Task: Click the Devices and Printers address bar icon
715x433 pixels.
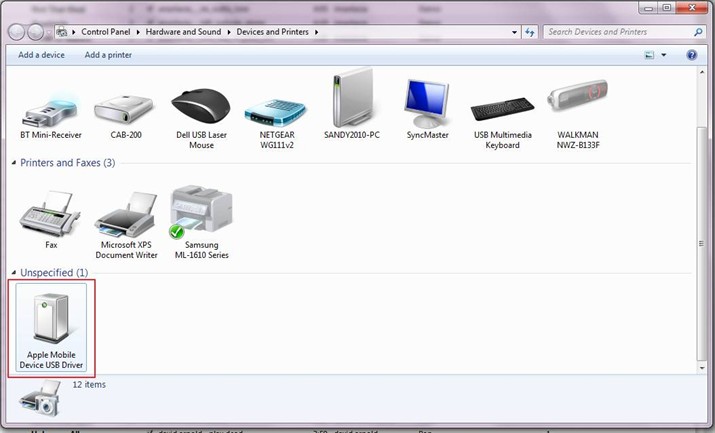Action: click(62, 32)
